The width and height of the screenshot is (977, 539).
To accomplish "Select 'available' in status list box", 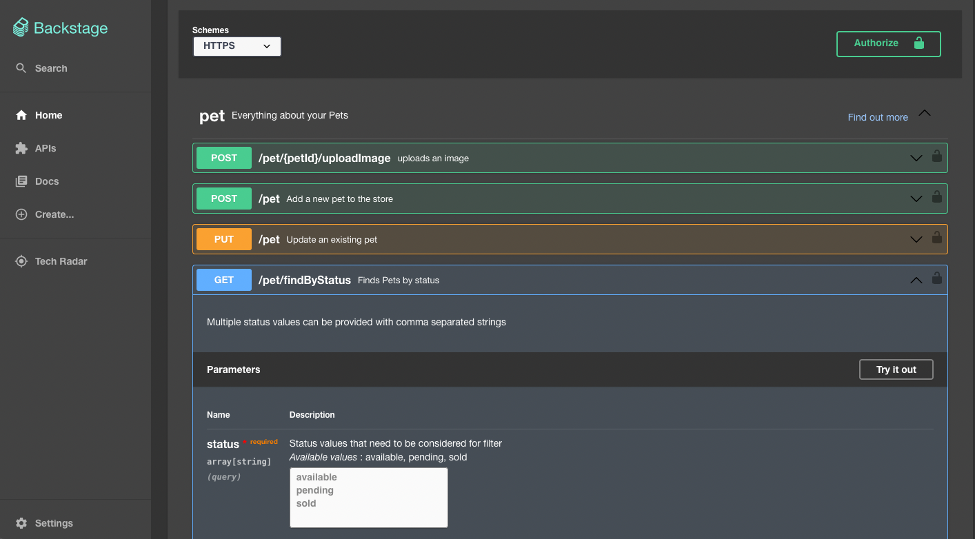I will click(317, 477).
